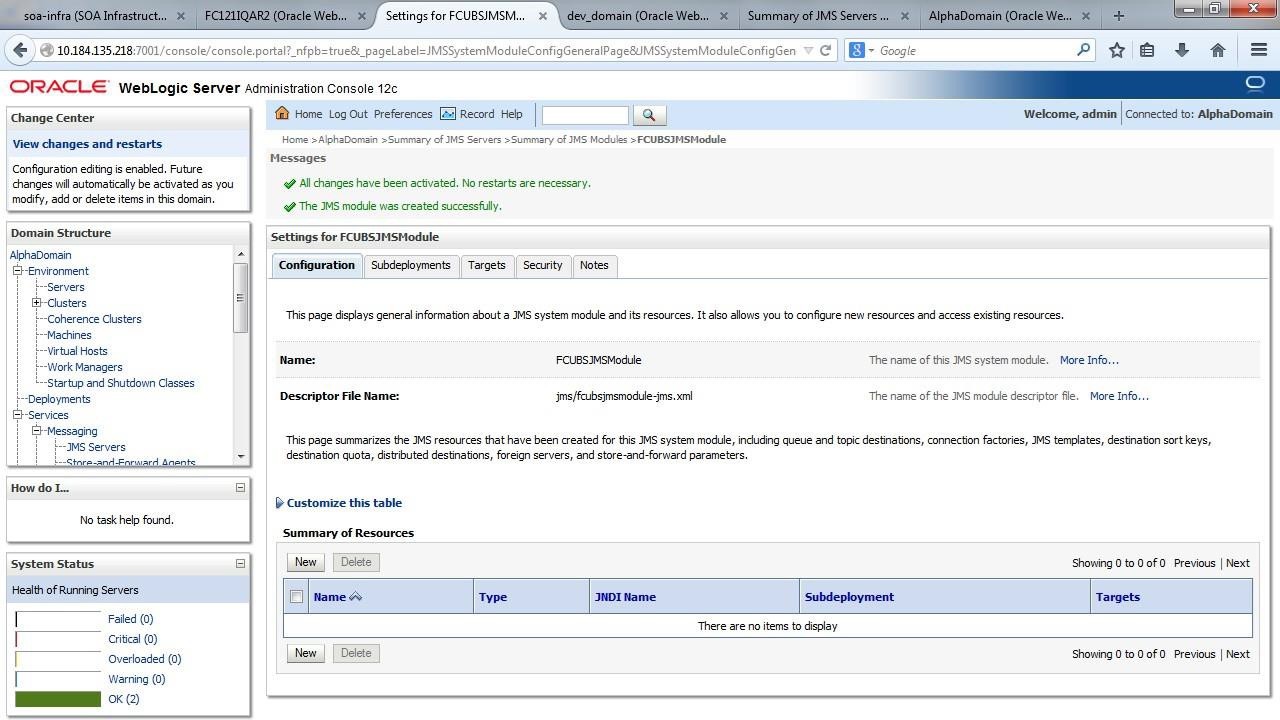The width and height of the screenshot is (1280, 720).
Task: Switch to Summary of JMS Servers browser tab
Action: click(827, 16)
